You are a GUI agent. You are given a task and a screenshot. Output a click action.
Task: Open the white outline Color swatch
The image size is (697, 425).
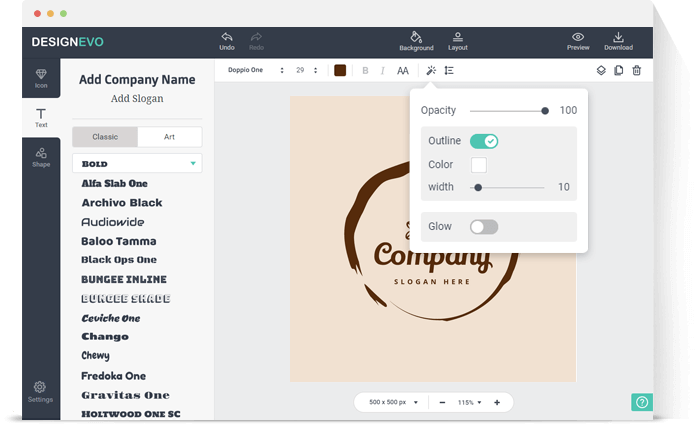[x=479, y=164]
